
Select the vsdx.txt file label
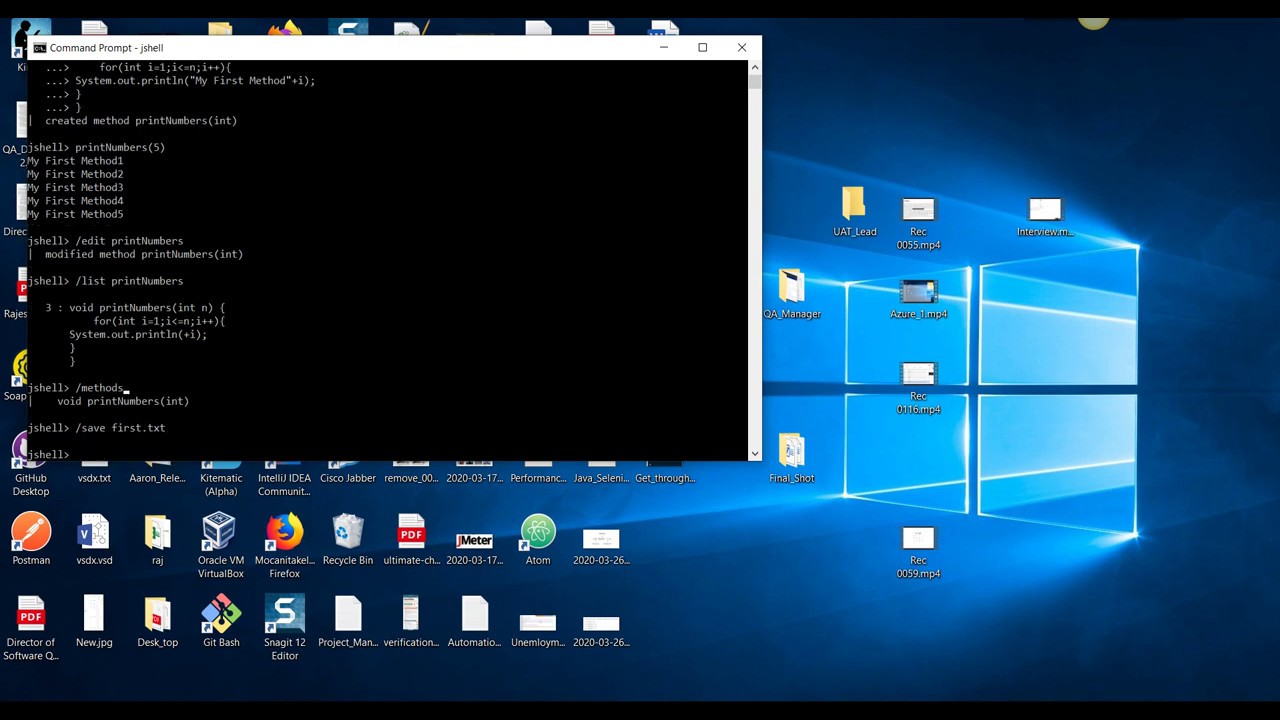94,478
